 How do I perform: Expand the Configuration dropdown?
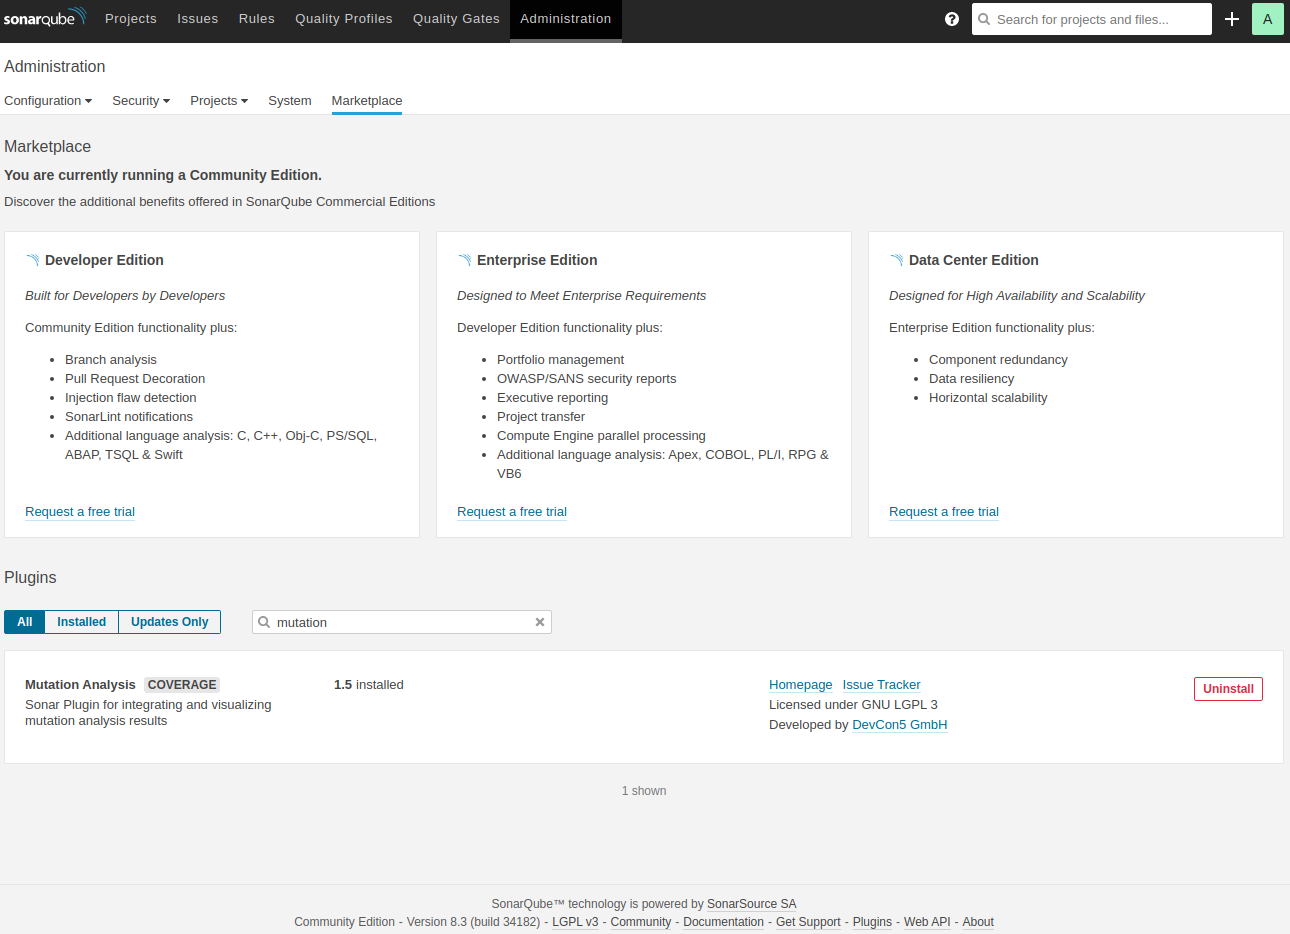(x=48, y=101)
